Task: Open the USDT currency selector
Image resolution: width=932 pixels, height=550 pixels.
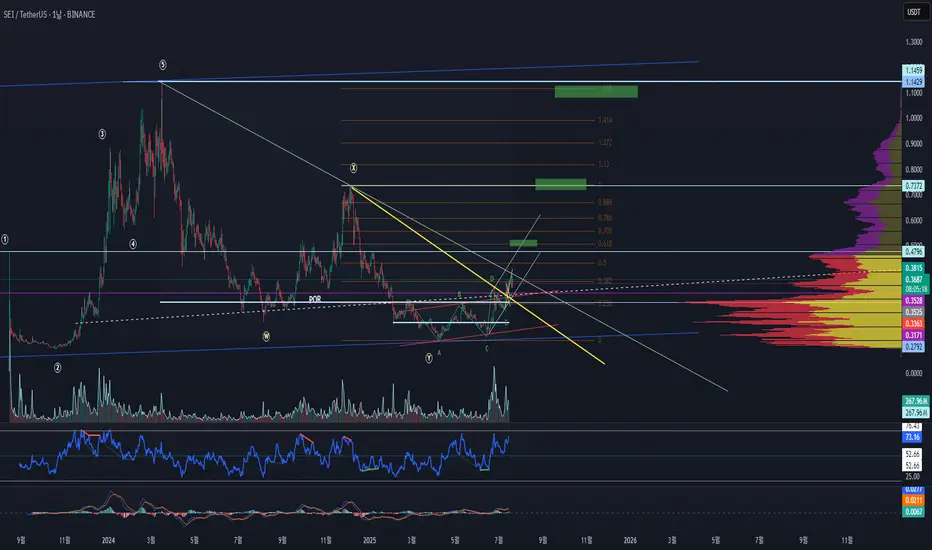Action: [914, 12]
